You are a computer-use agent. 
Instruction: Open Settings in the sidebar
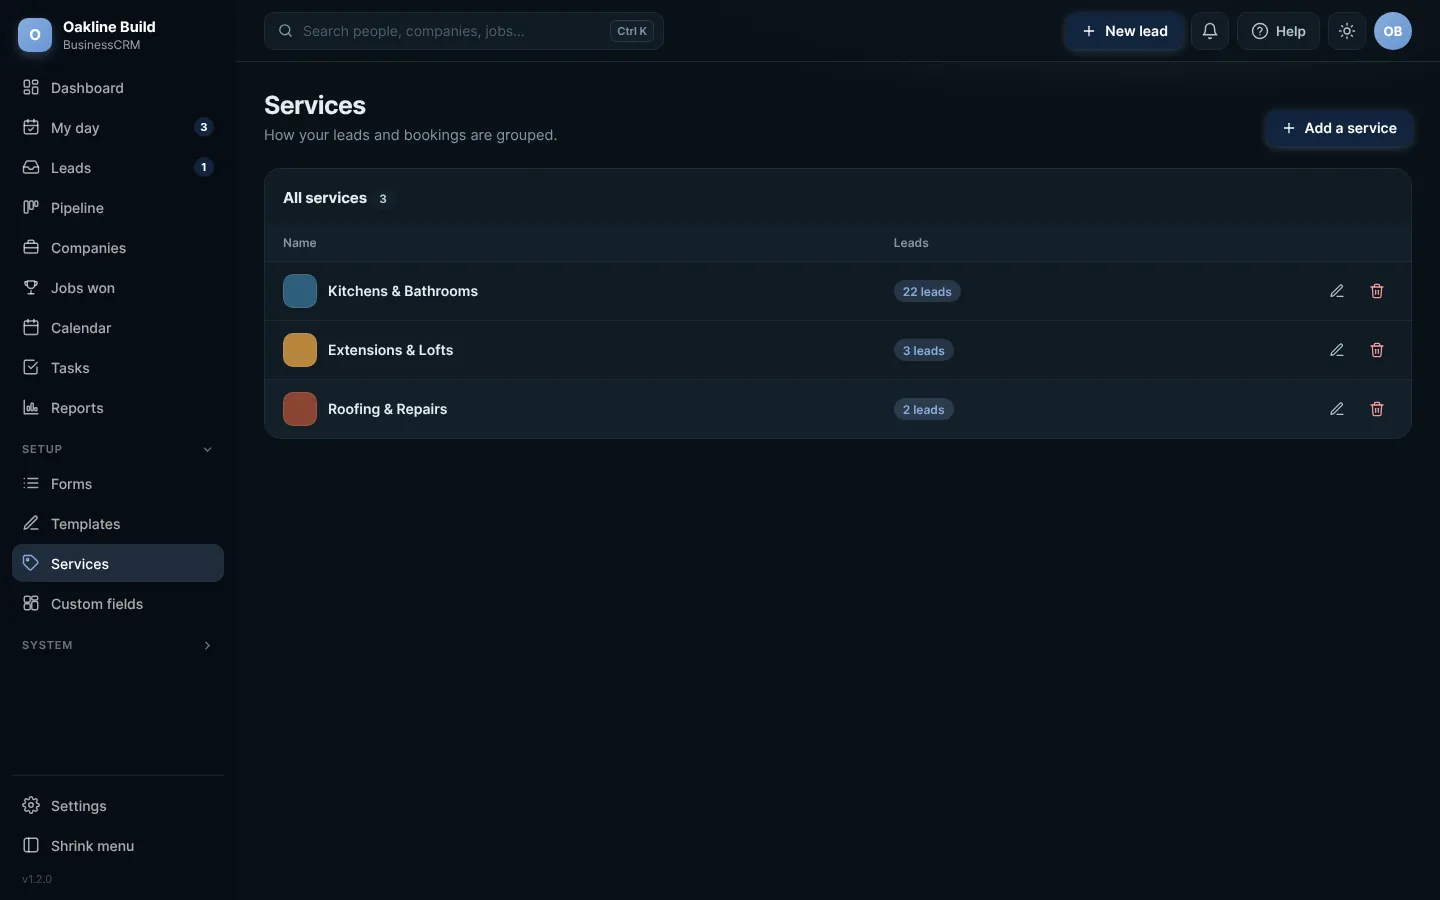click(118, 806)
